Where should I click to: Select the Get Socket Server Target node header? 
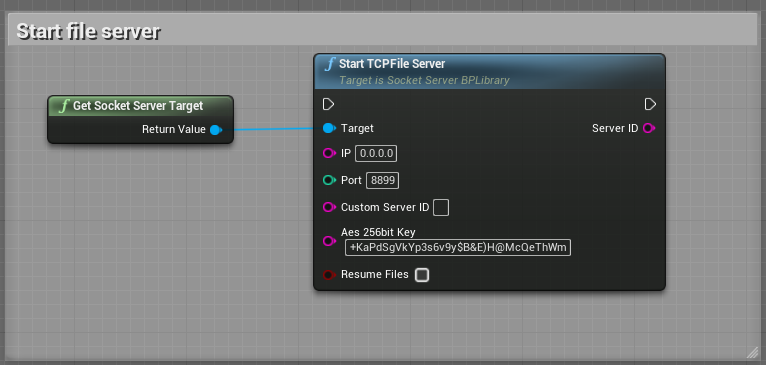(141, 106)
